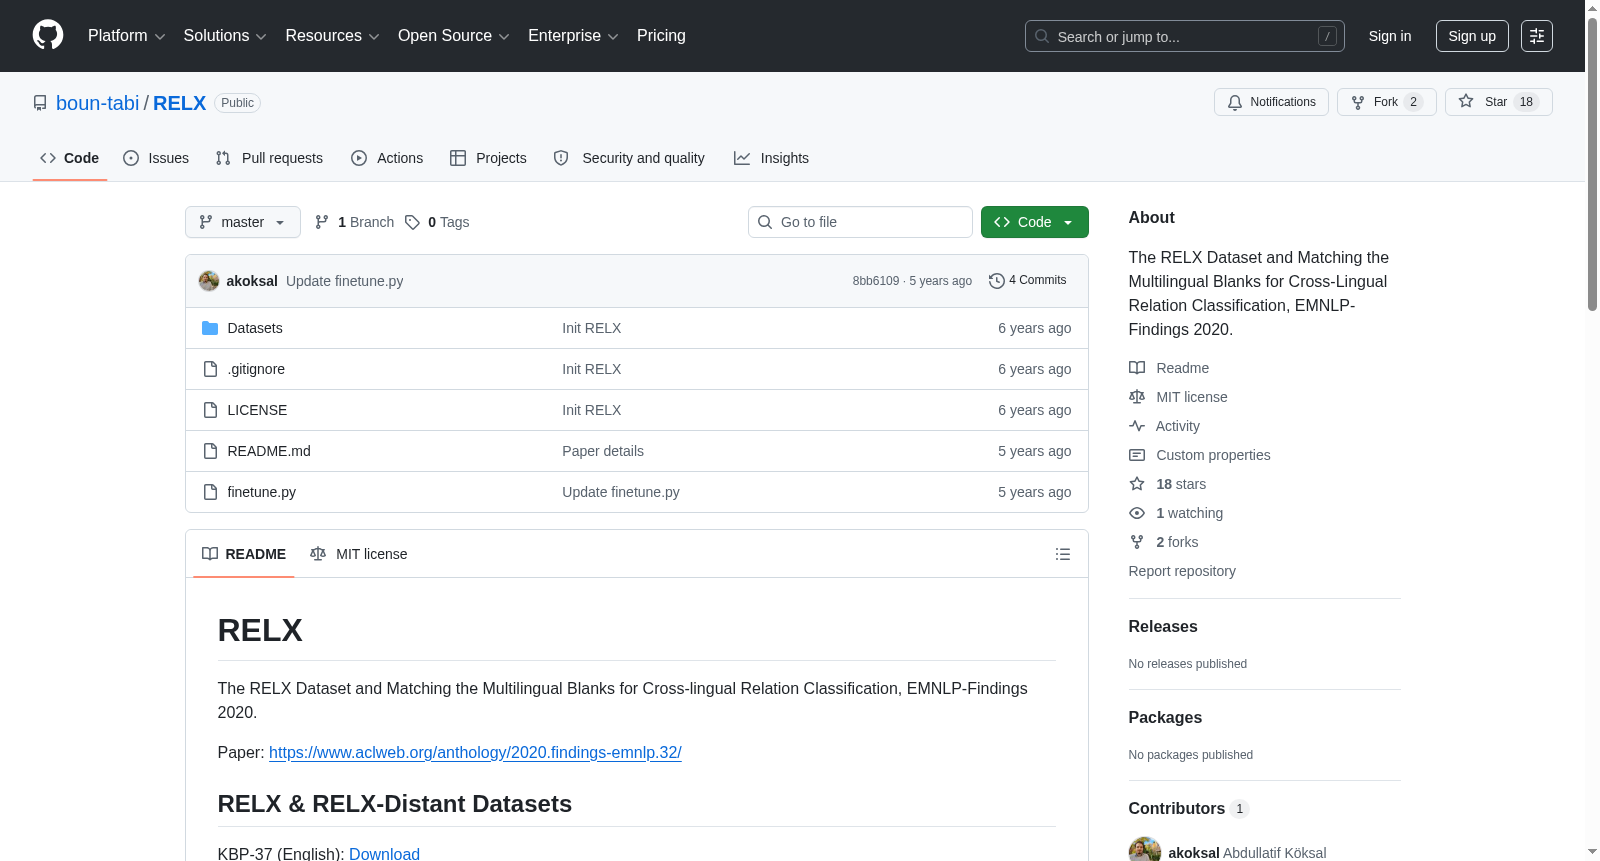1600x861 pixels.
Task: Click the akoksal avatar in commit row
Action: (209, 281)
